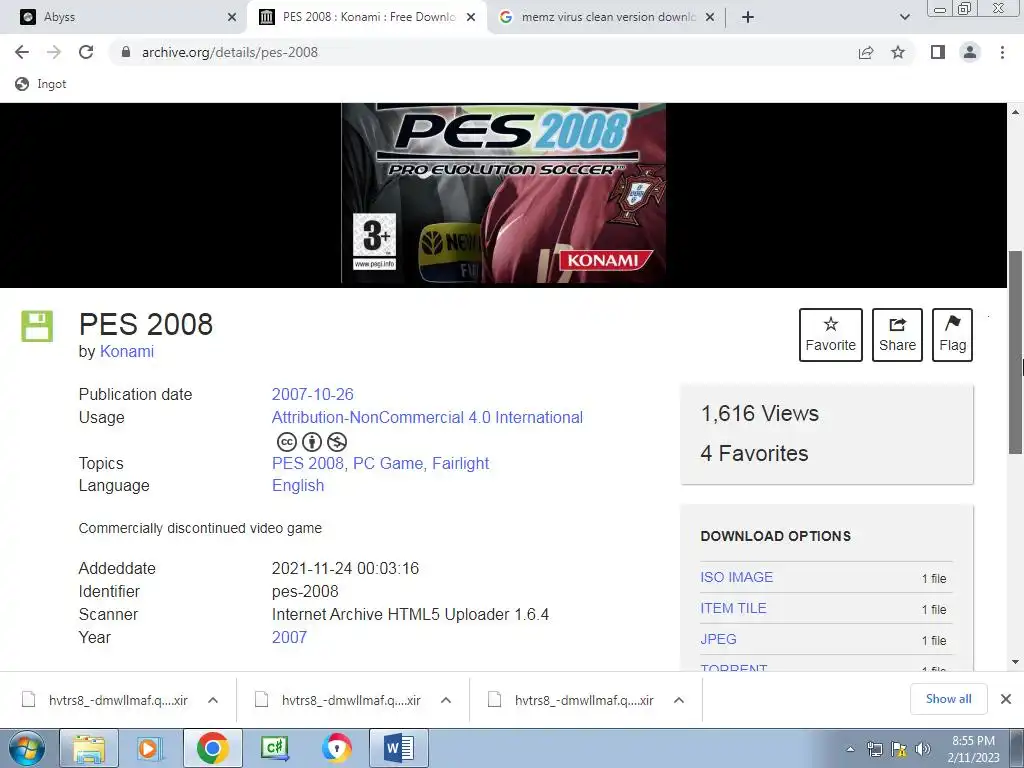The image size is (1024, 768).
Task: Click the PES 2008 cover image
Action: pyautogui.click(x=504, y=193)
